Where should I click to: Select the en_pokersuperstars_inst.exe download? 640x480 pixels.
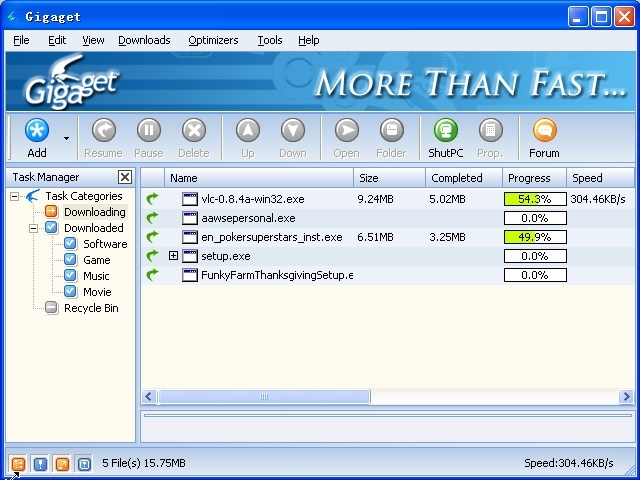(271, 237)
